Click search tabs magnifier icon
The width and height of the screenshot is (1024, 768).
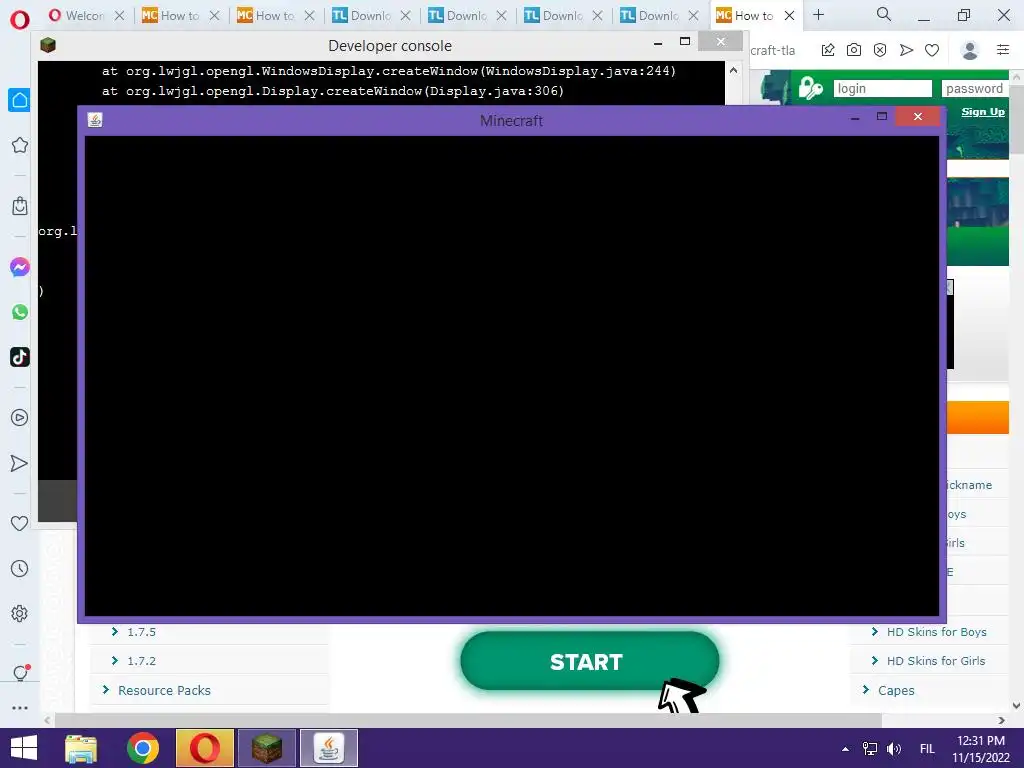point(884,14)
